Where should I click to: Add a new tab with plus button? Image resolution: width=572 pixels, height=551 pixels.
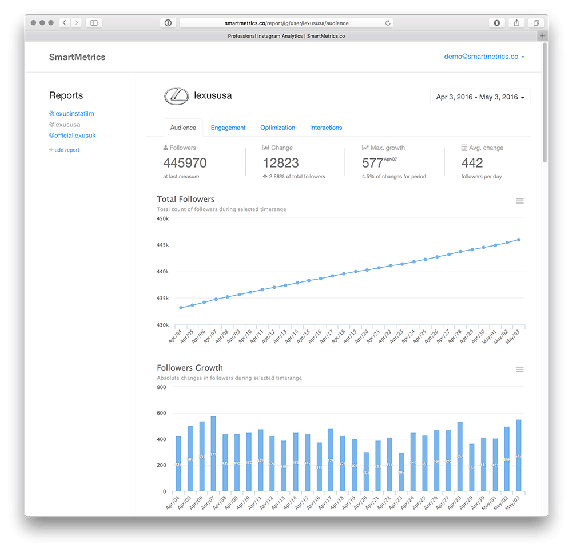point(542,36)
